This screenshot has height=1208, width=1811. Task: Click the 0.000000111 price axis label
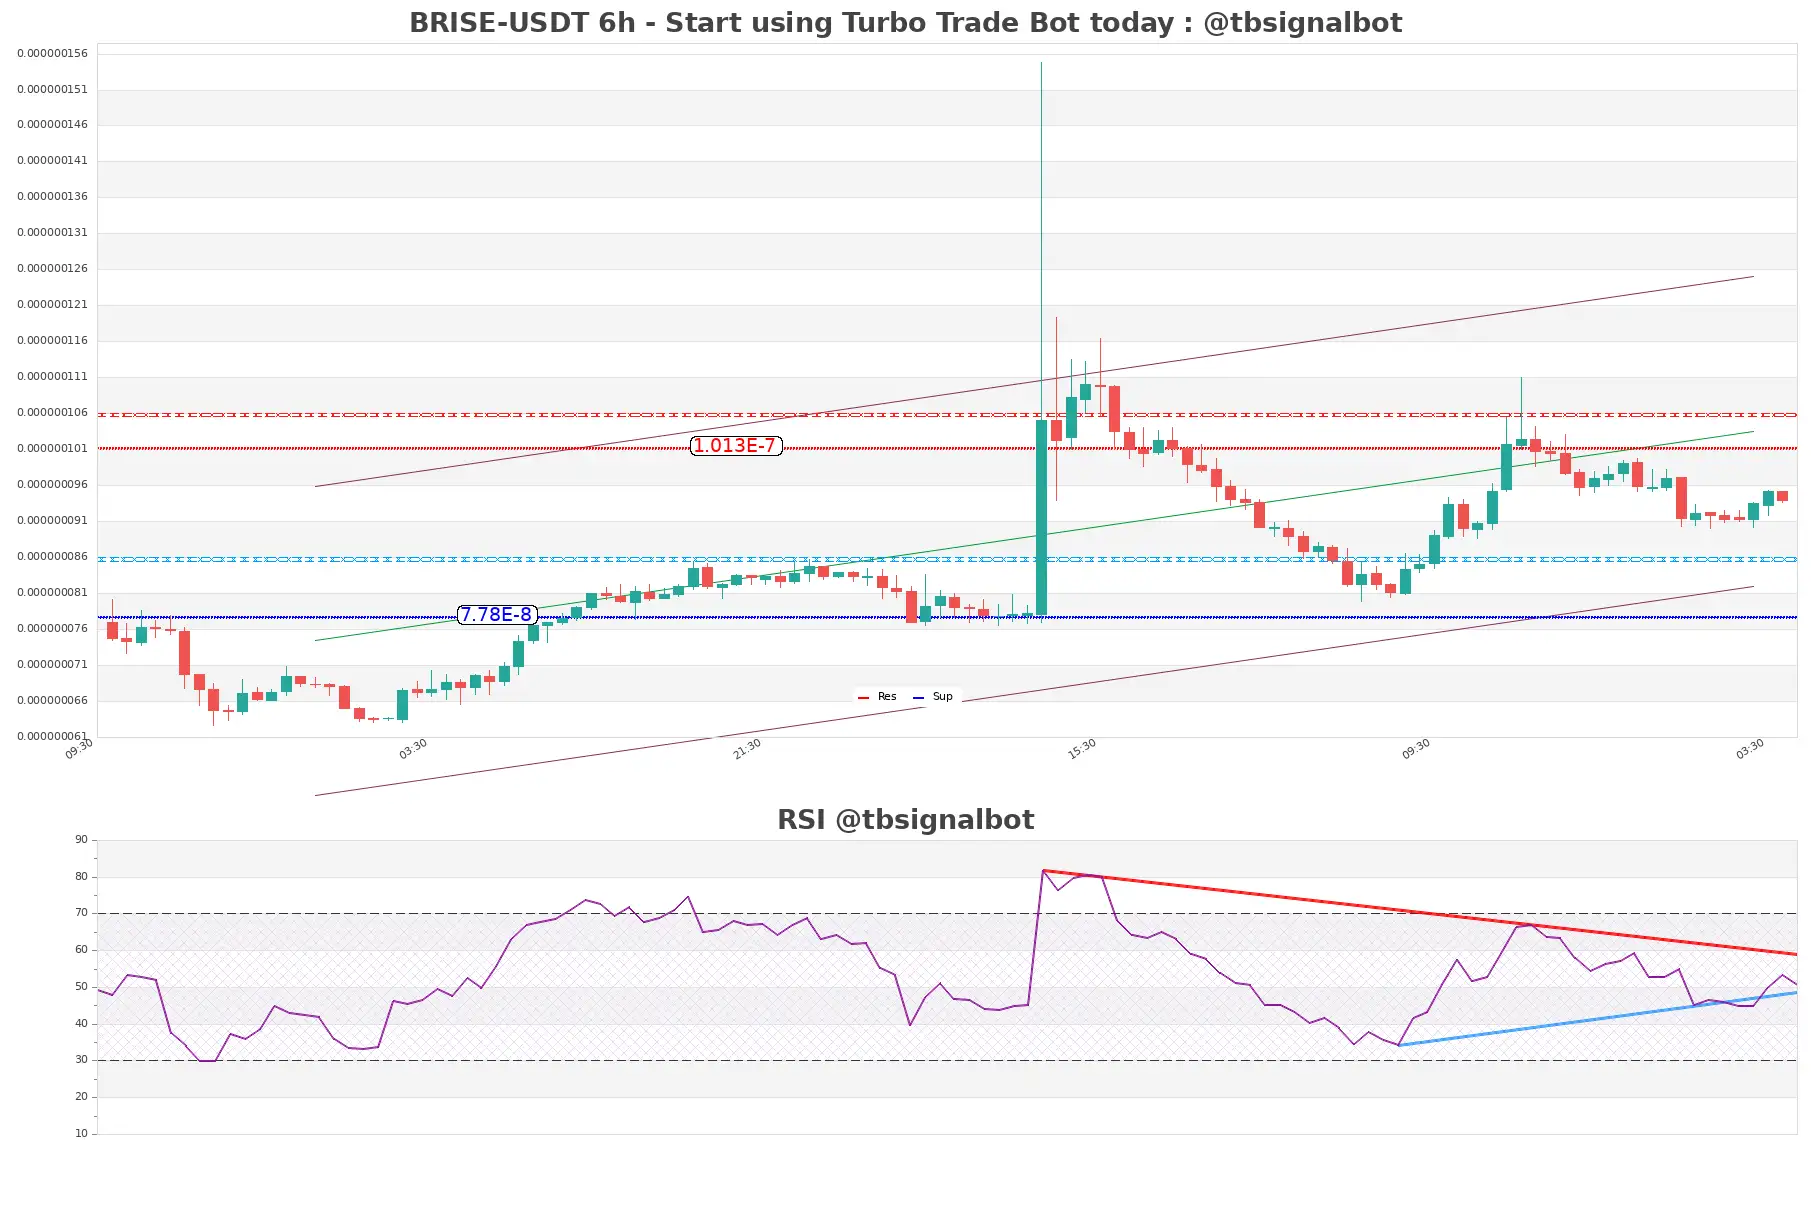52,377
